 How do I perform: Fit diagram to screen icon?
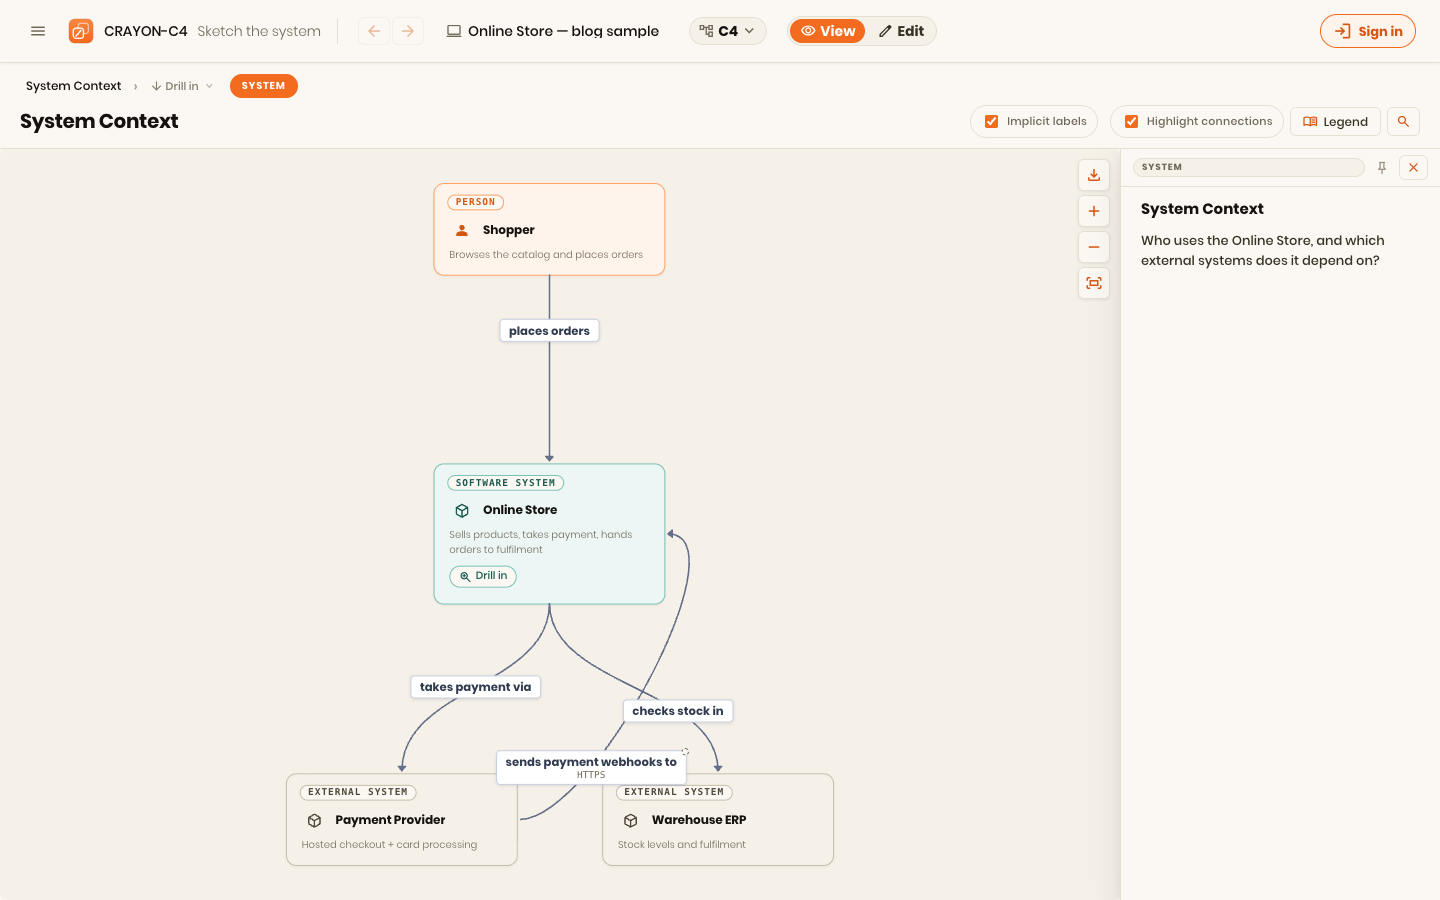pyautogui.click(x=1094, y=283)
